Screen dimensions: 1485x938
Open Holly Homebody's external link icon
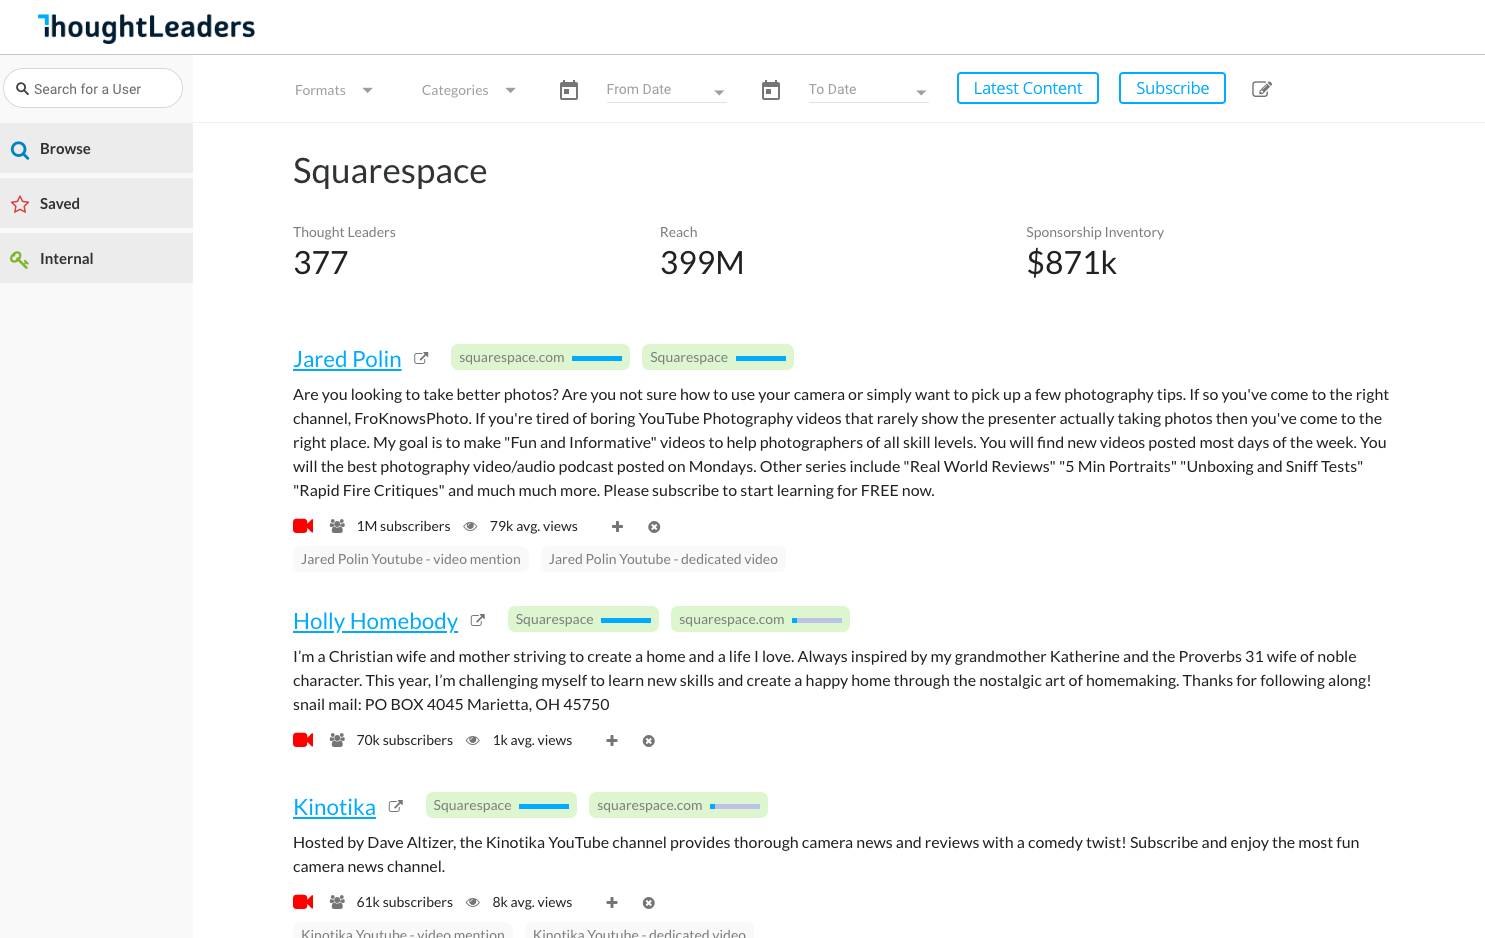pos(478,620)
